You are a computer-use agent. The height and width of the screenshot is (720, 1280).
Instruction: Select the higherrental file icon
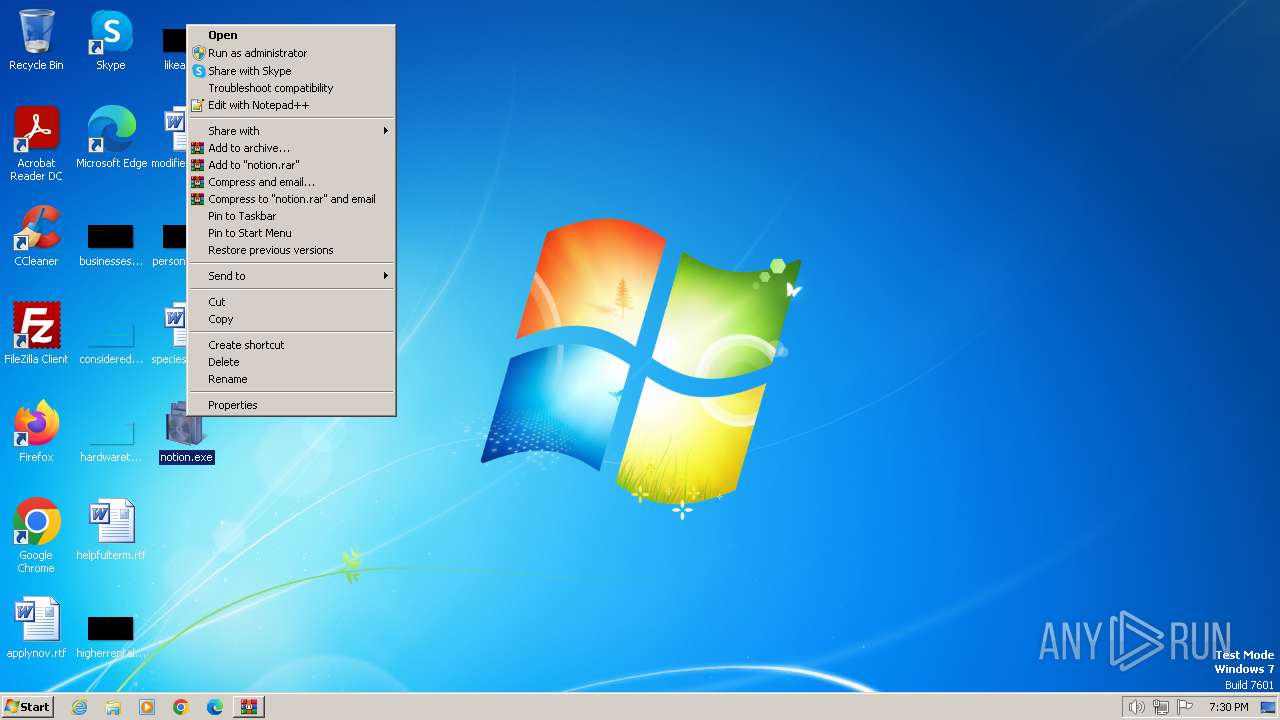point(111,636)
